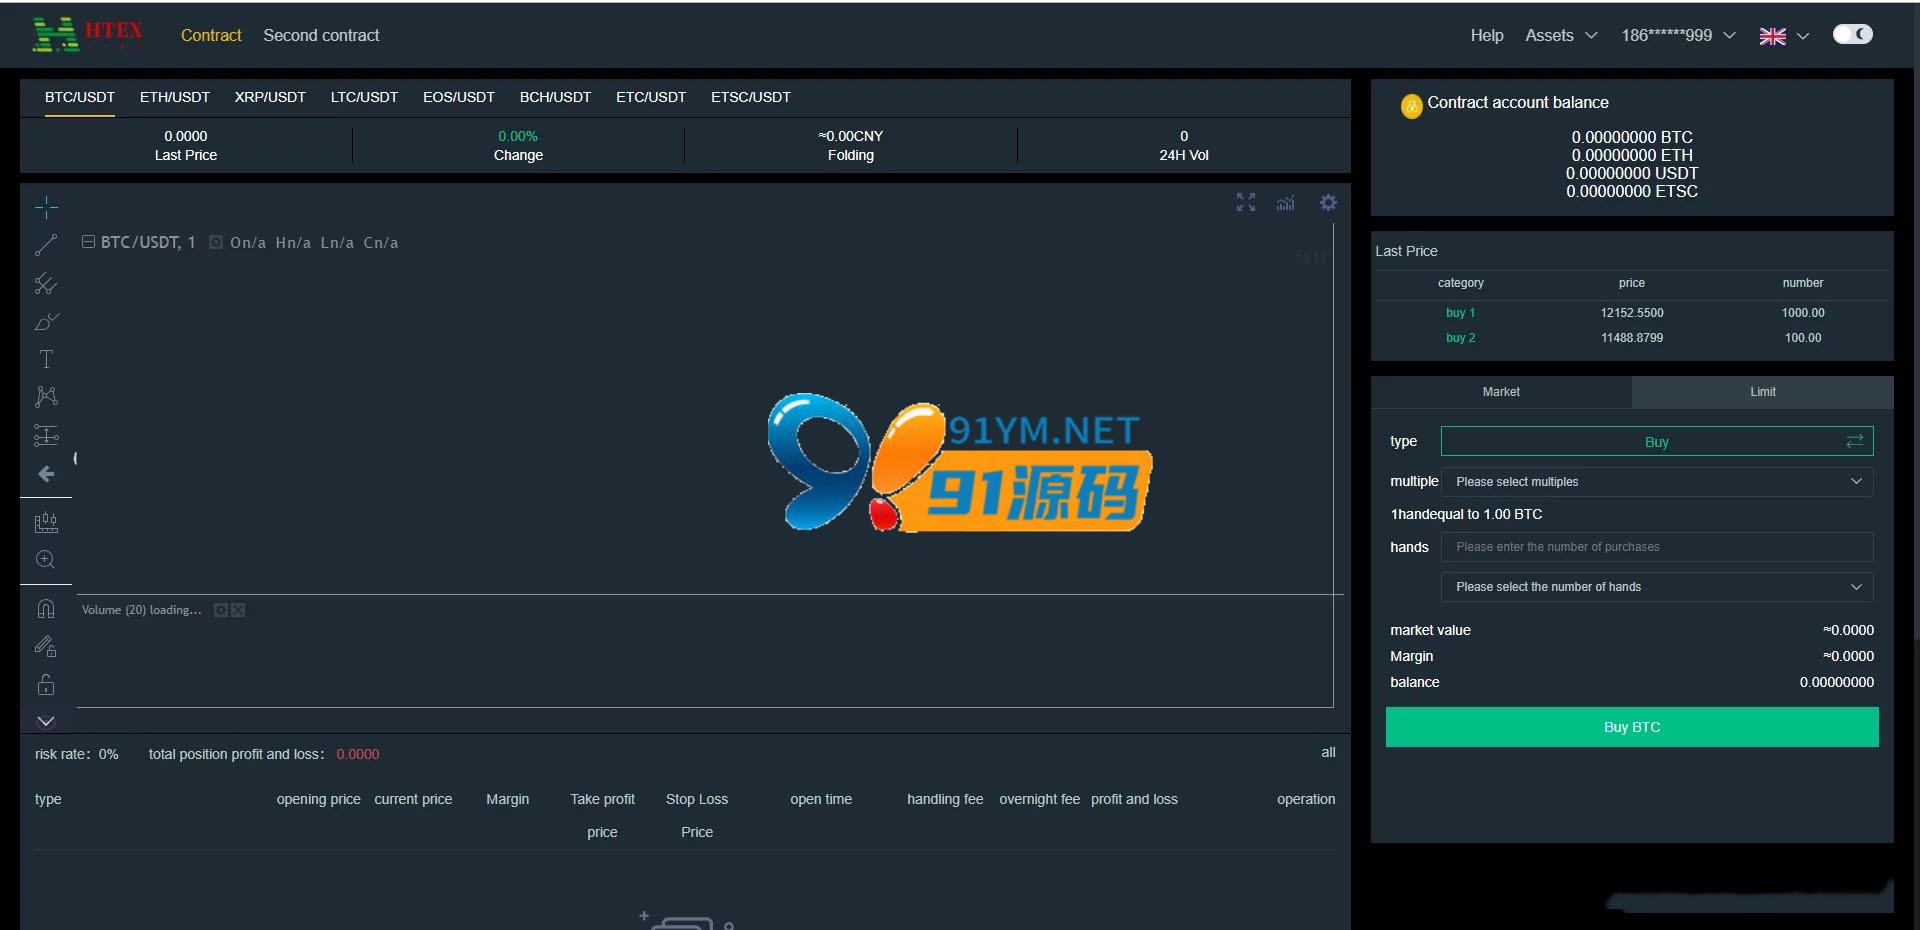Select the pitchfork drawing tool
1920x930 pixels.
[x=46, y=284]
